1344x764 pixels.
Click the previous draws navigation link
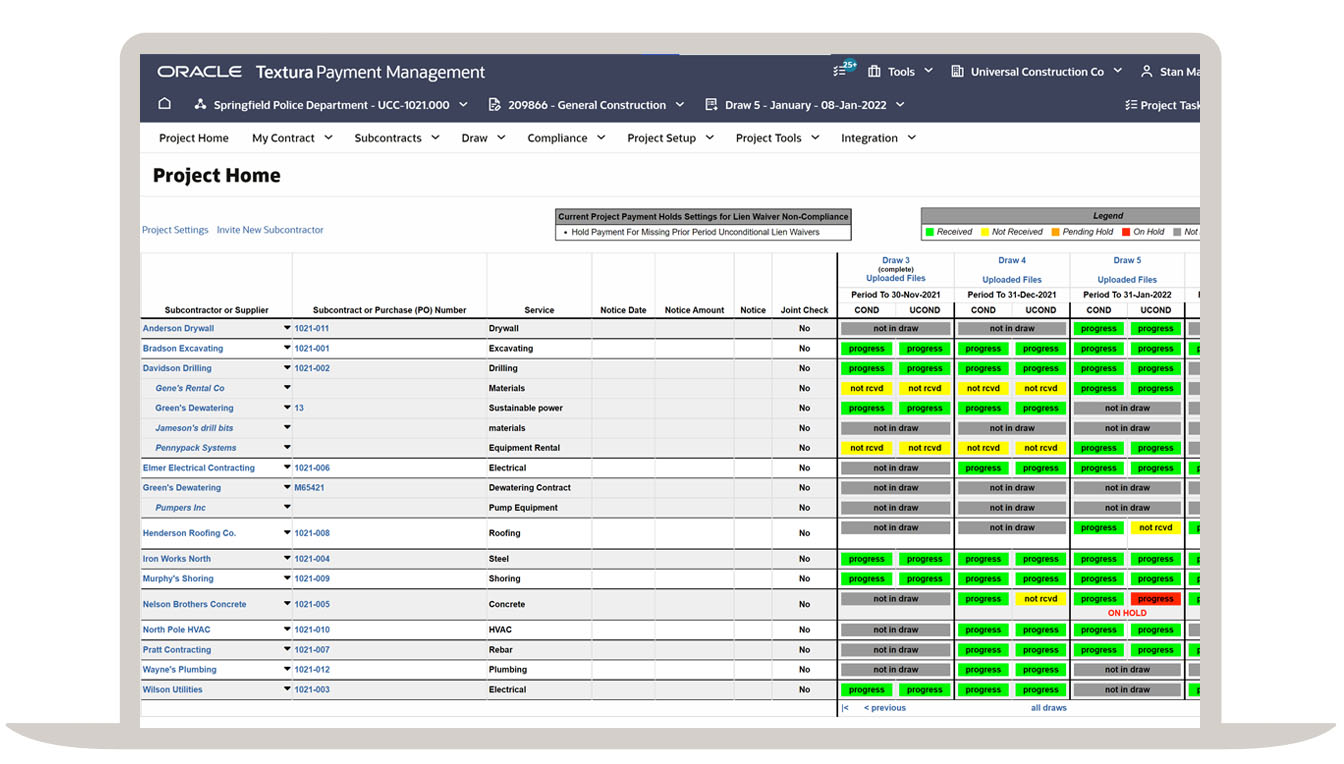884,707
